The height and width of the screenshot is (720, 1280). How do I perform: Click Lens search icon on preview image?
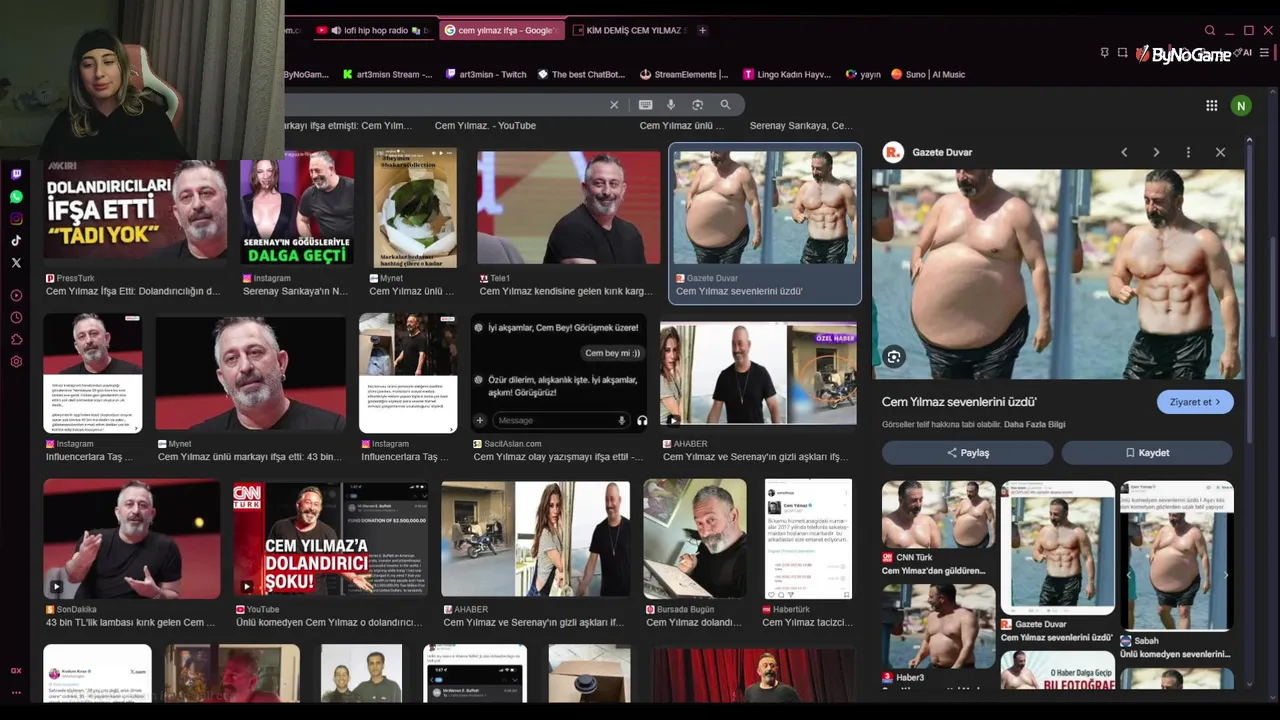click(894, 356)
